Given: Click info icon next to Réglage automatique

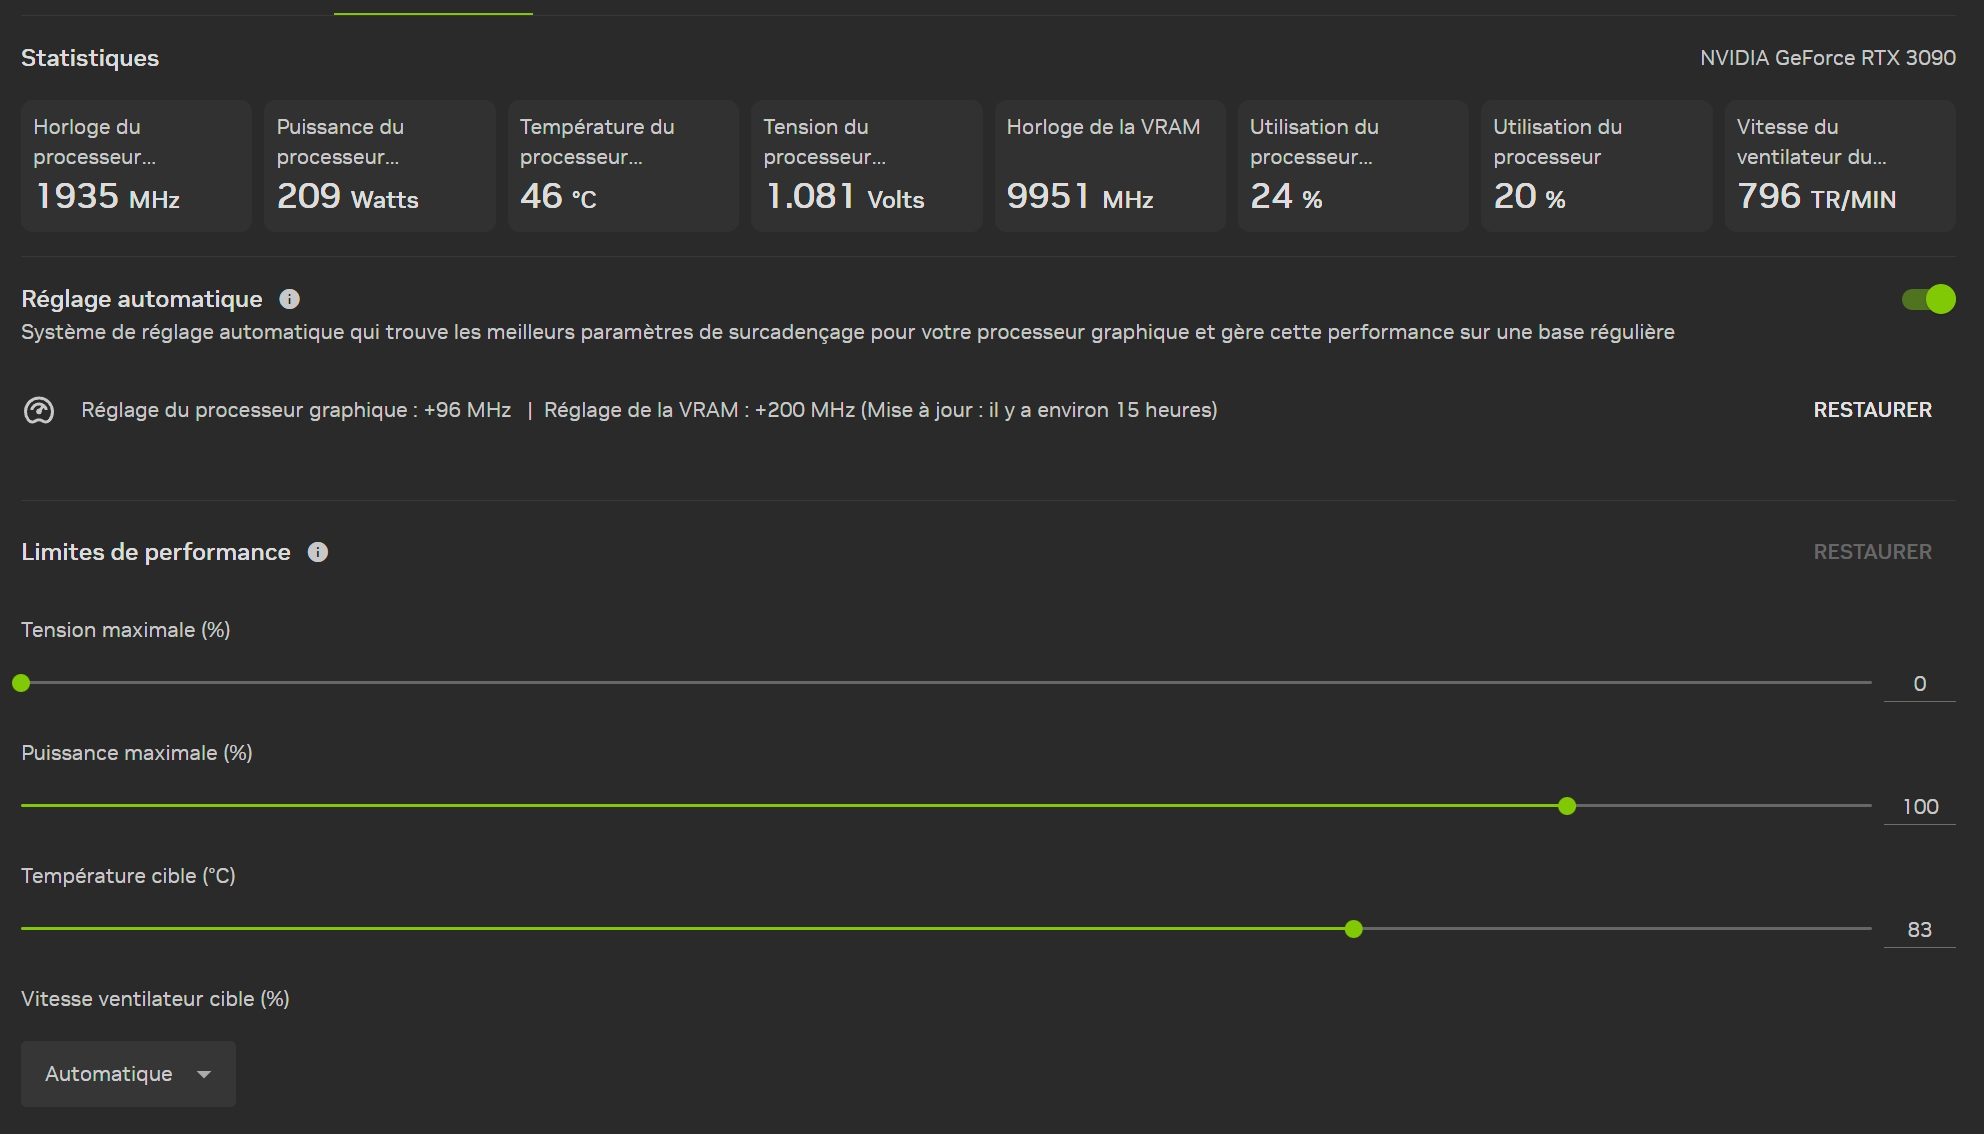Looking at the screenshot, I should coord(289,299).
